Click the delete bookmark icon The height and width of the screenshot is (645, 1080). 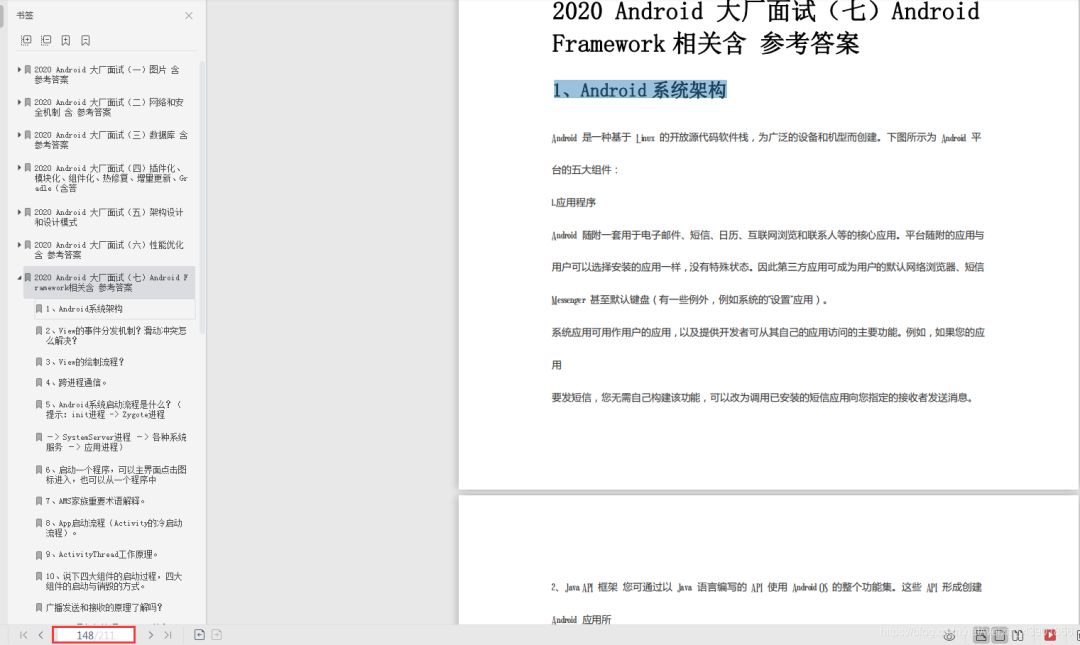86,40
